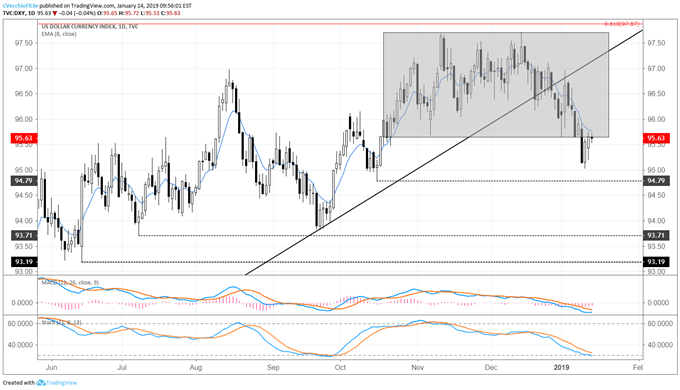Select the 94.79 level label on left axis
The image size is (680, 390).
click(x=24, y=180)
